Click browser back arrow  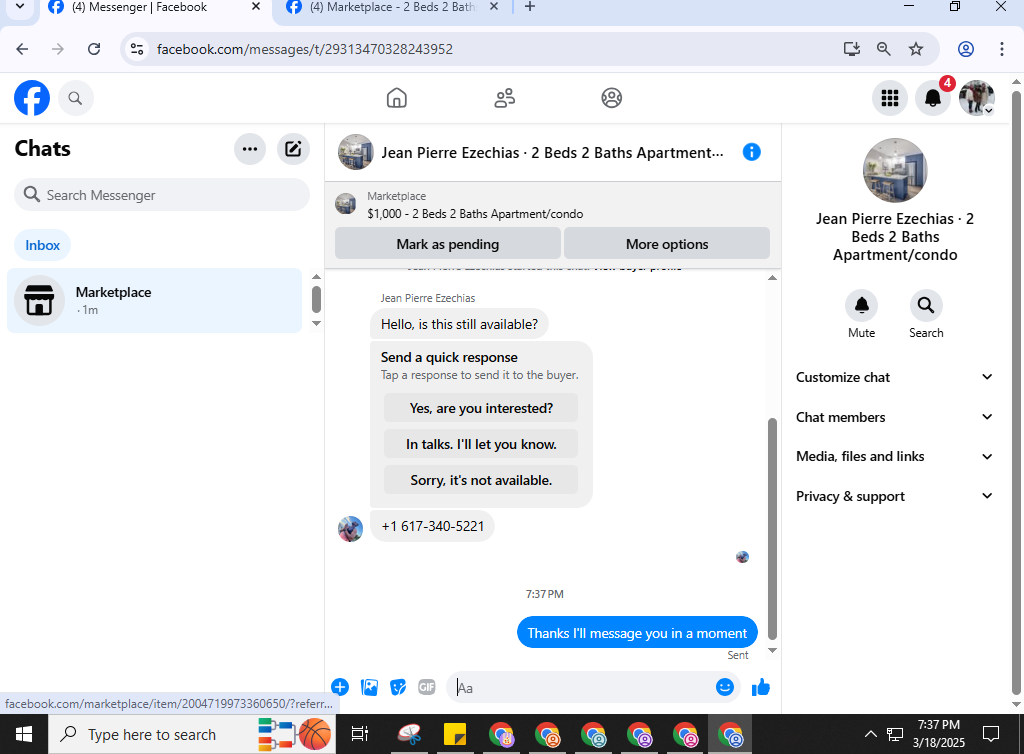point(22,49)
